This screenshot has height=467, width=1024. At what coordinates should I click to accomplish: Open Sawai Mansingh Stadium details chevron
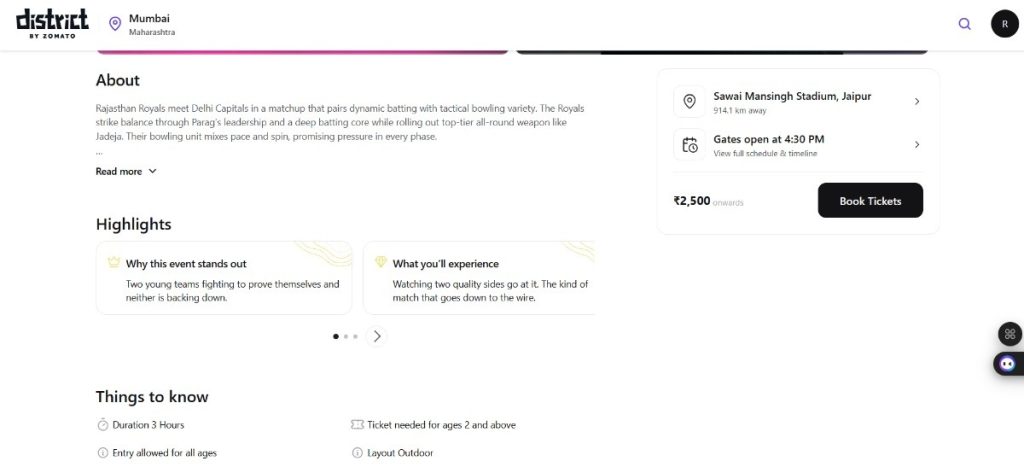pos(917,101)
